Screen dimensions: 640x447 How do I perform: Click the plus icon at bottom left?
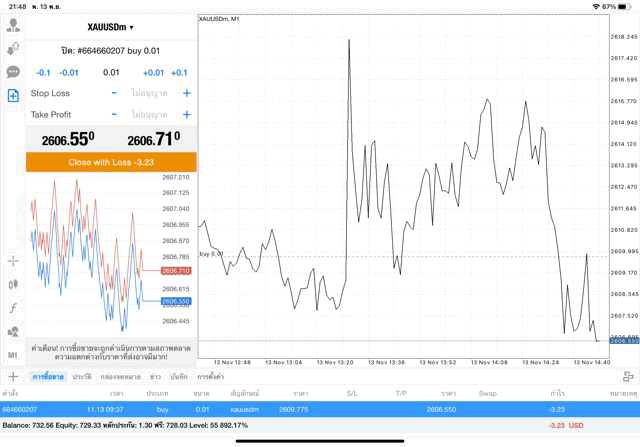click(13, 377)
